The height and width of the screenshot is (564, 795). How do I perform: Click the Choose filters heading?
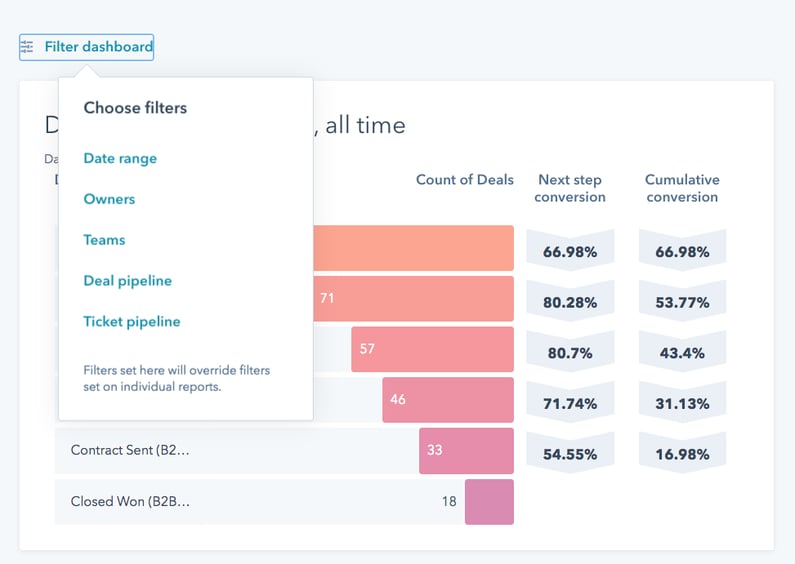pos(135,108)
